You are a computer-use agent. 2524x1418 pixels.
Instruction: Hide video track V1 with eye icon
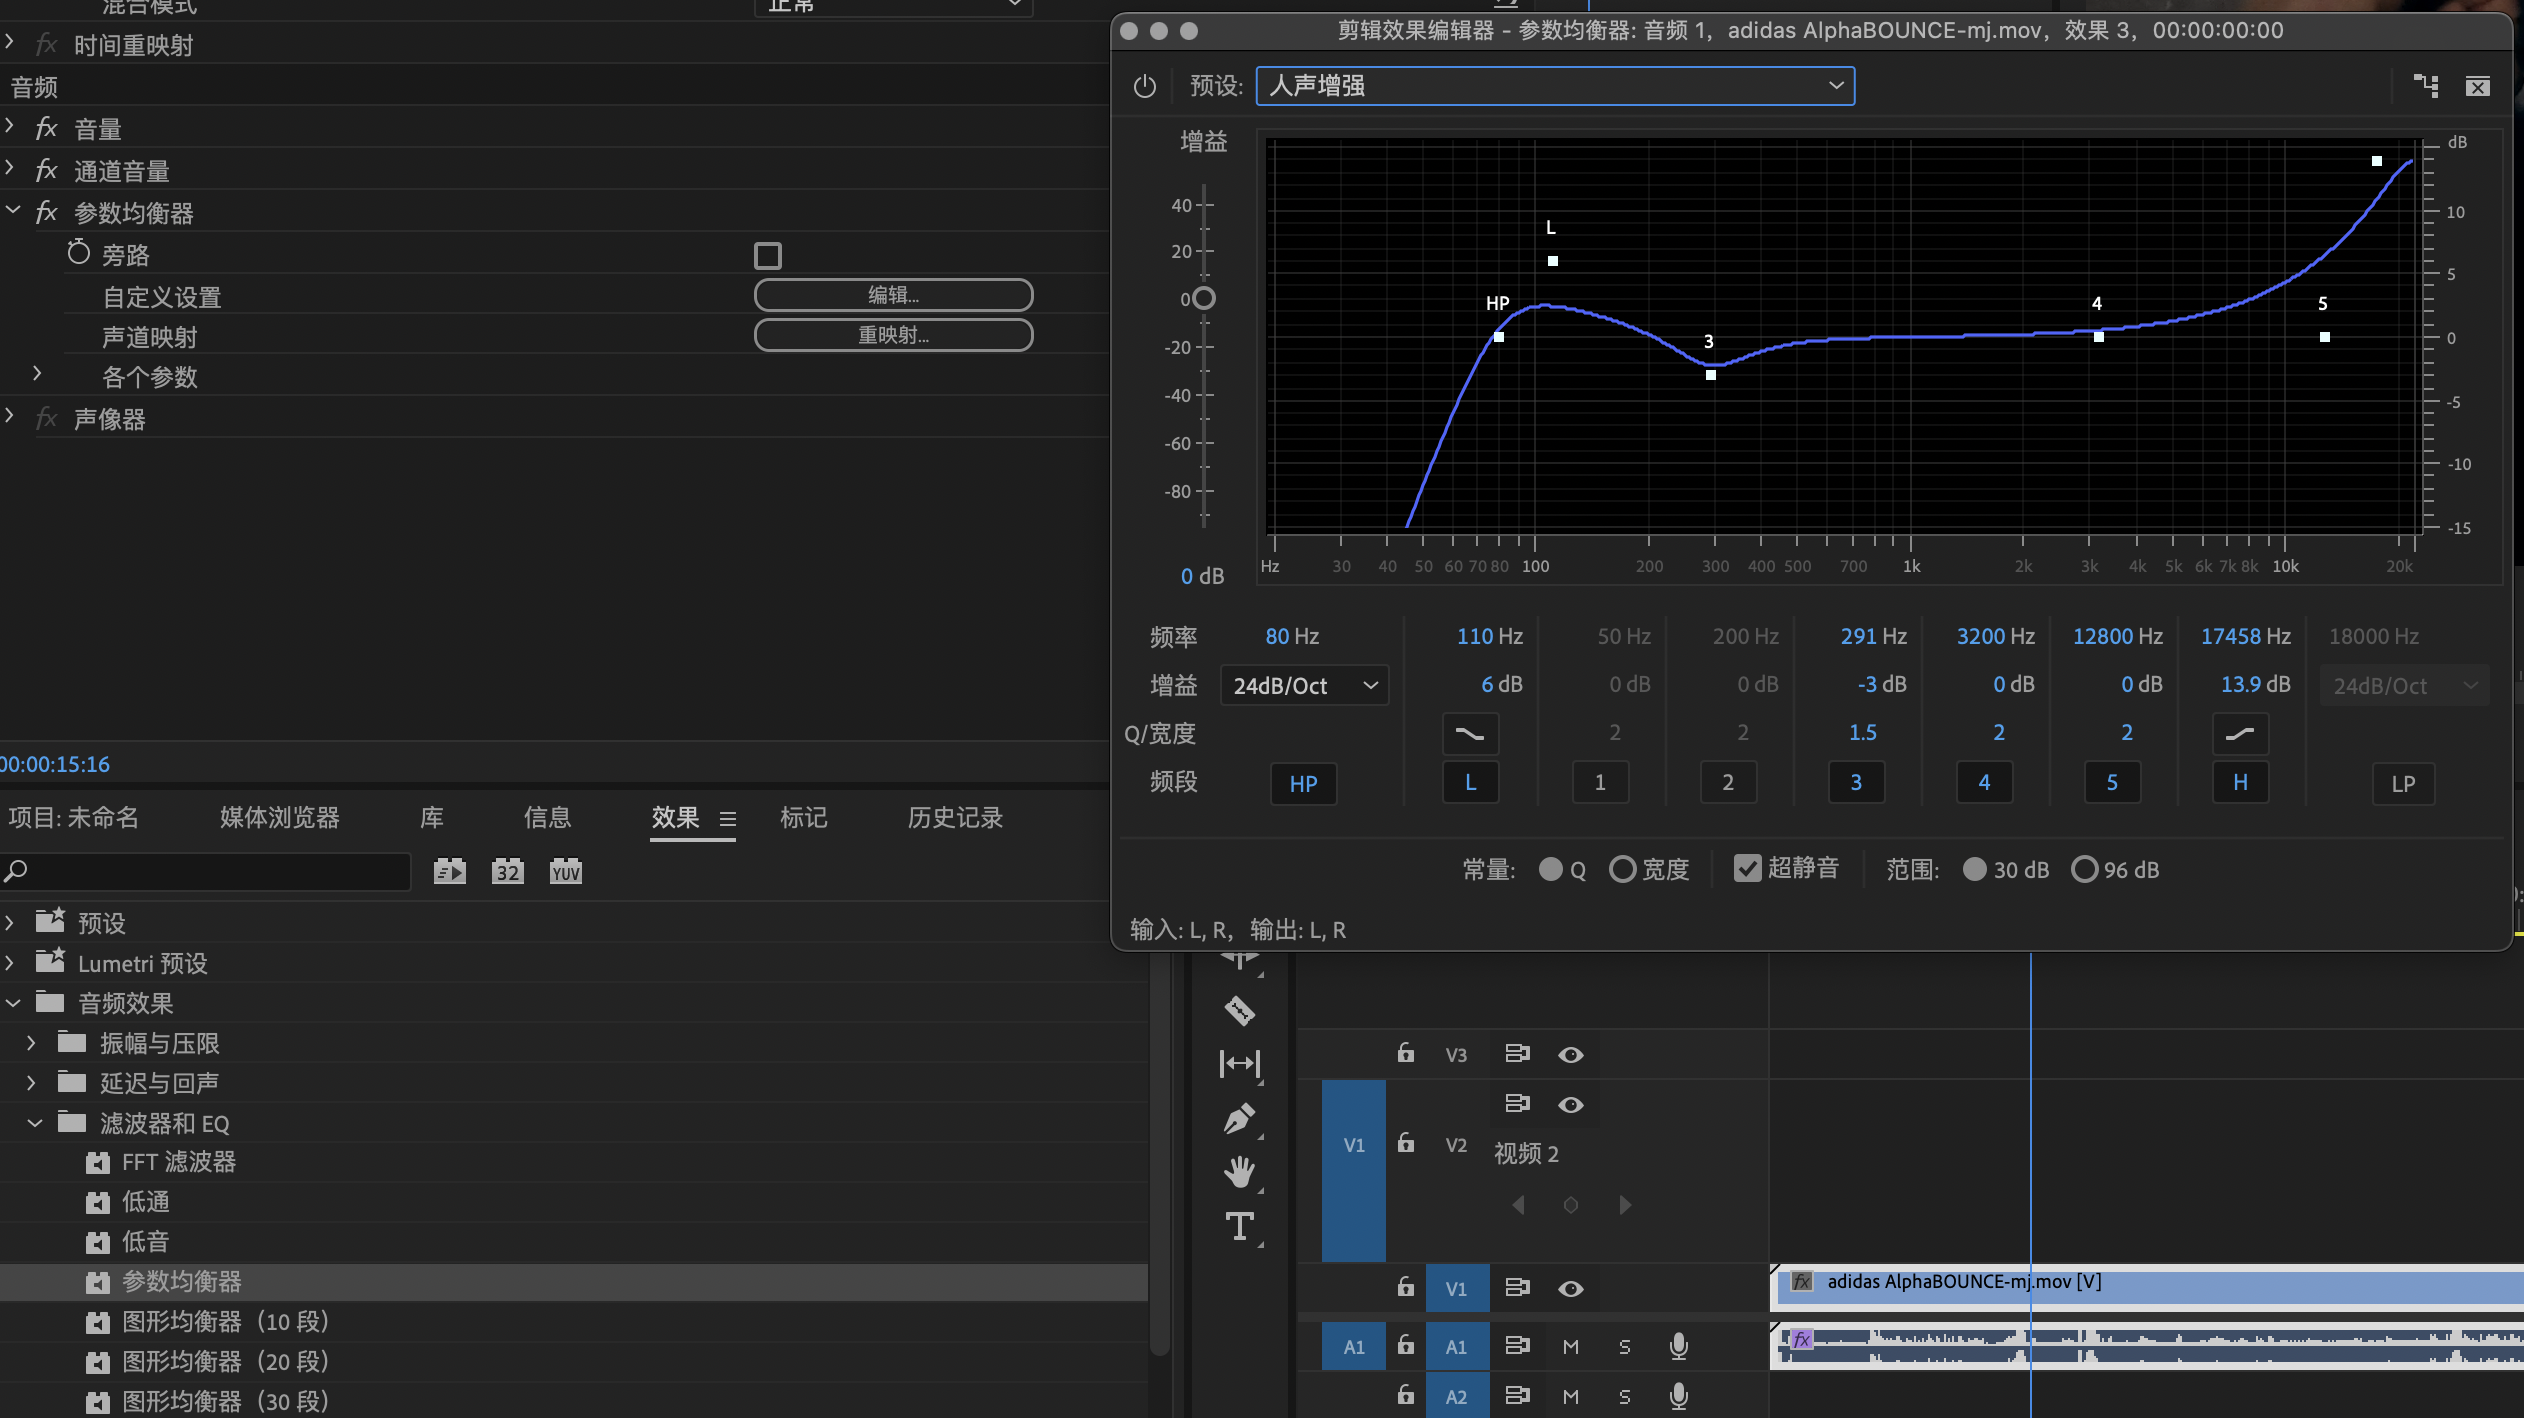click(1571, 1289)
